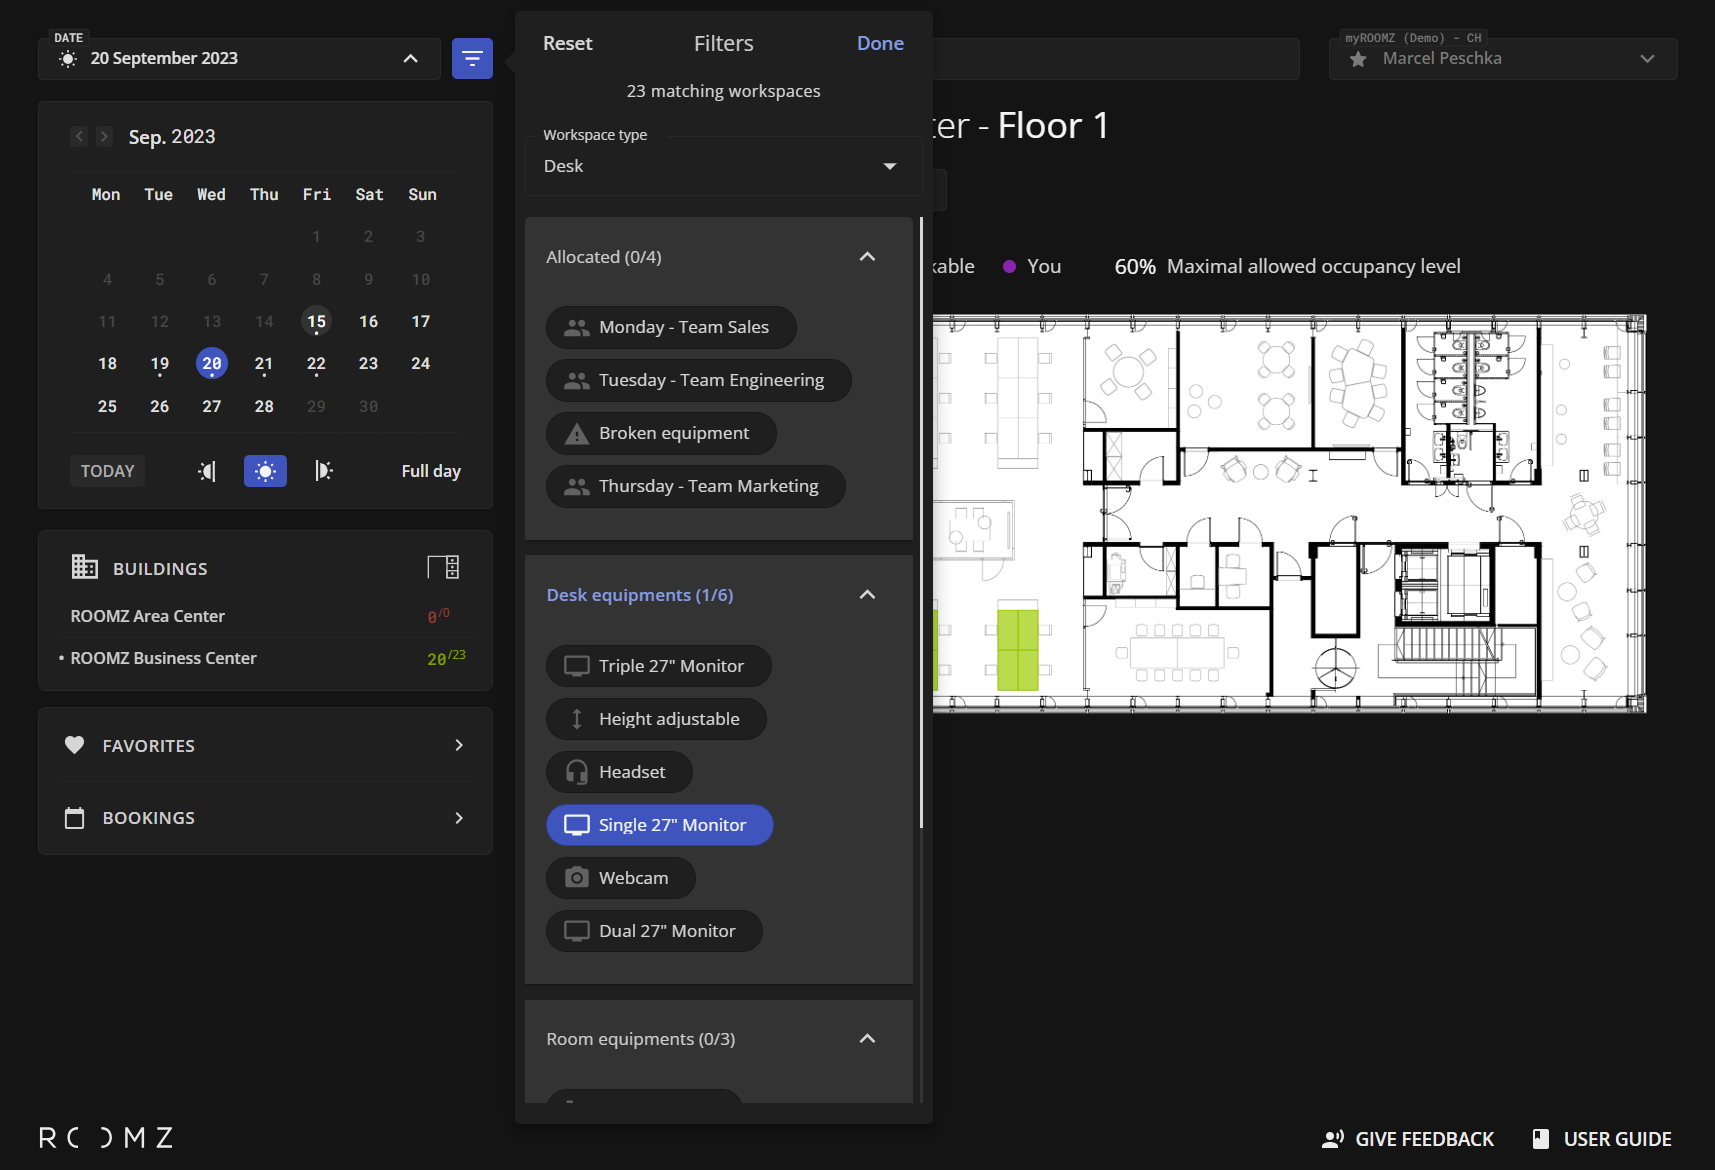Image resolution: width=1715 pixels, height=1170 pixels.
Task: Toggle the Single 27" Monitor filter
Action: [x=659, y=825]
